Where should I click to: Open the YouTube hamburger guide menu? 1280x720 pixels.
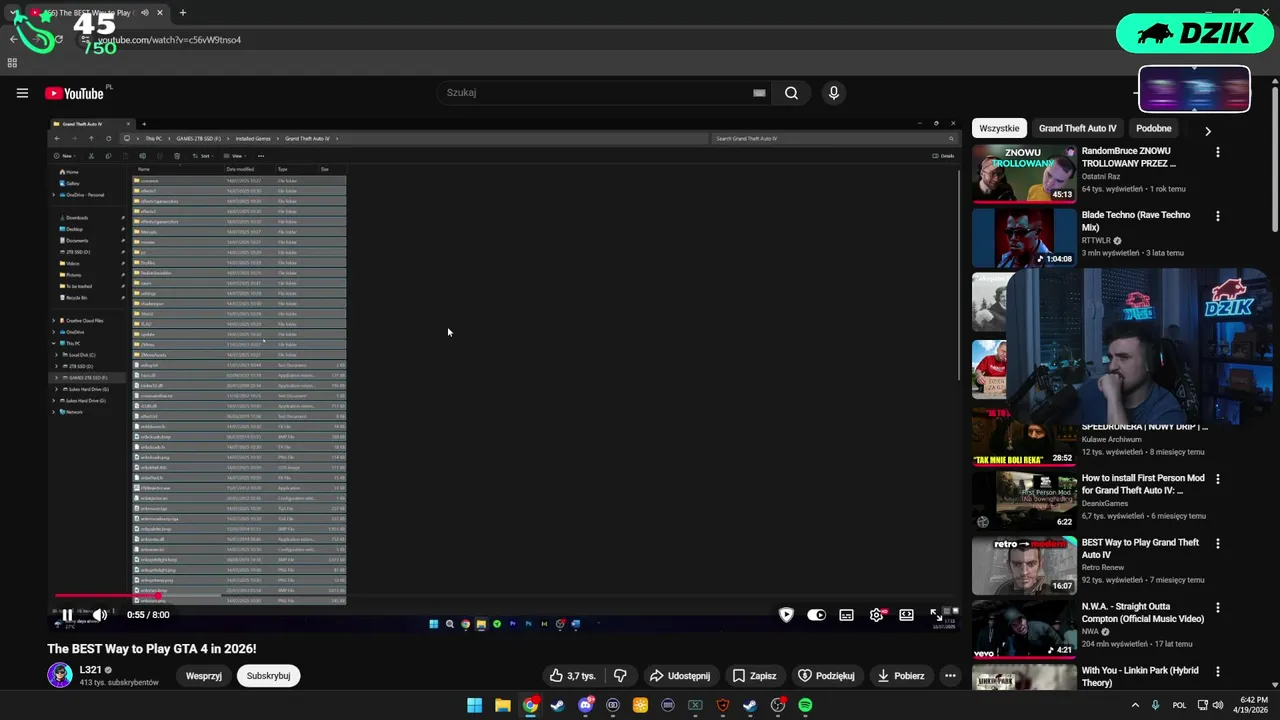pyautogui.click(x=22, y=93)
